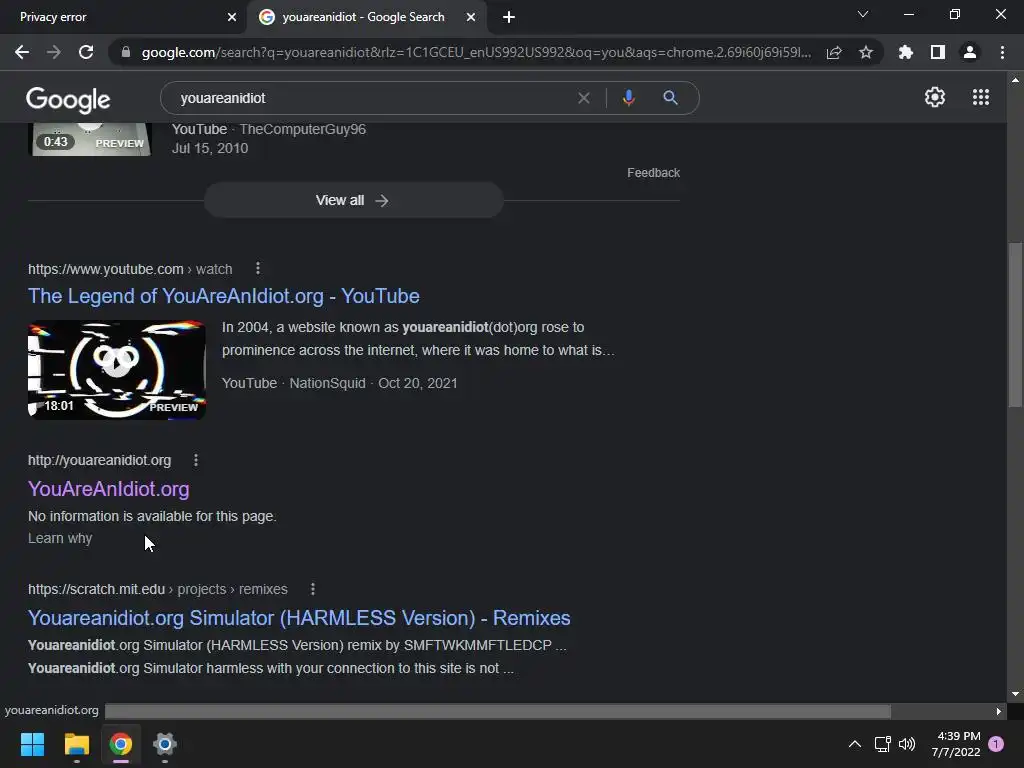This screenshot has height=768, width=1024.
Task: Open Windows Start menu
Action: pos(32,744)
